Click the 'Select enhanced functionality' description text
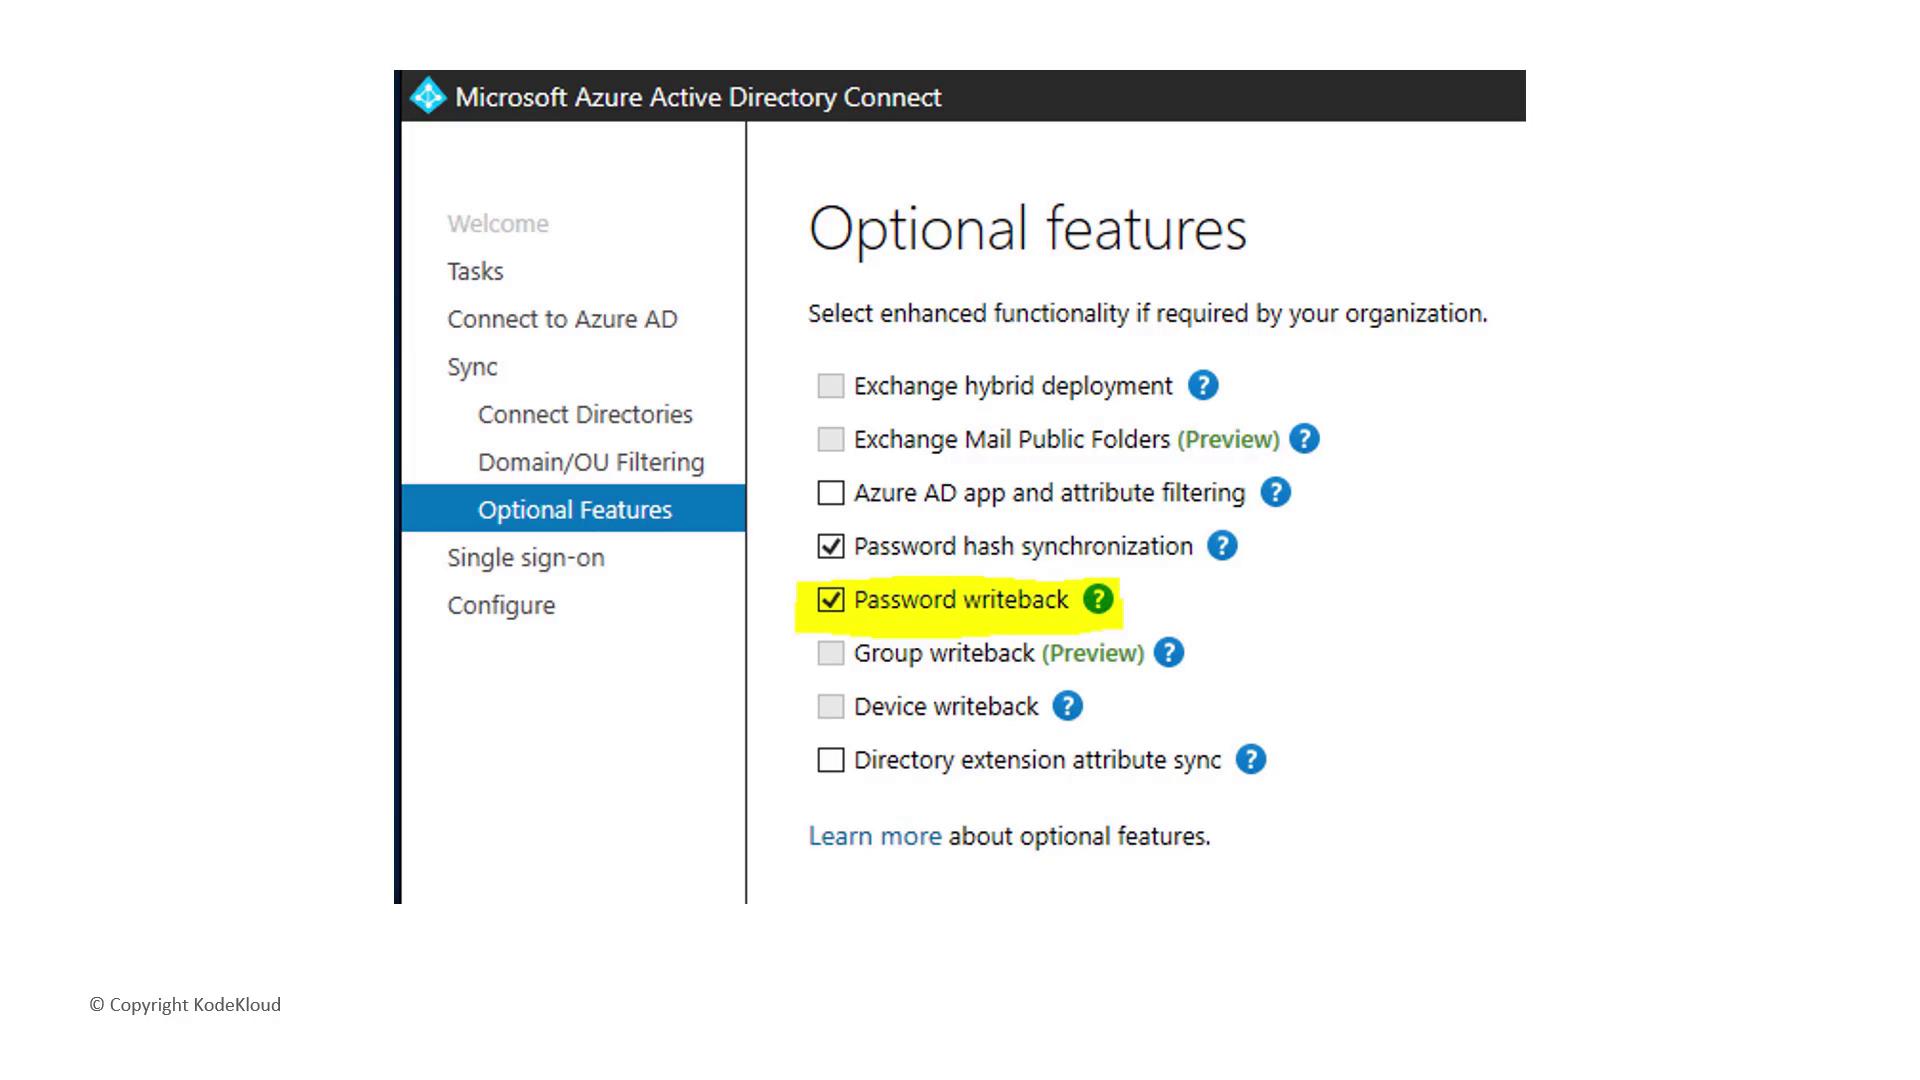 (1148, 314)
